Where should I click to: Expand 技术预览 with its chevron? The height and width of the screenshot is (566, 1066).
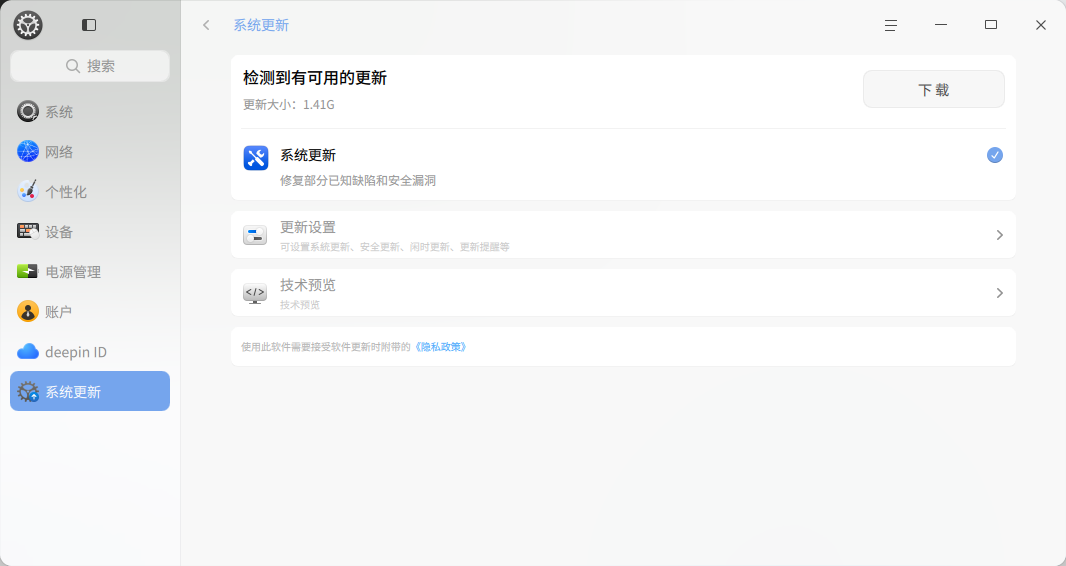point(999,293)
